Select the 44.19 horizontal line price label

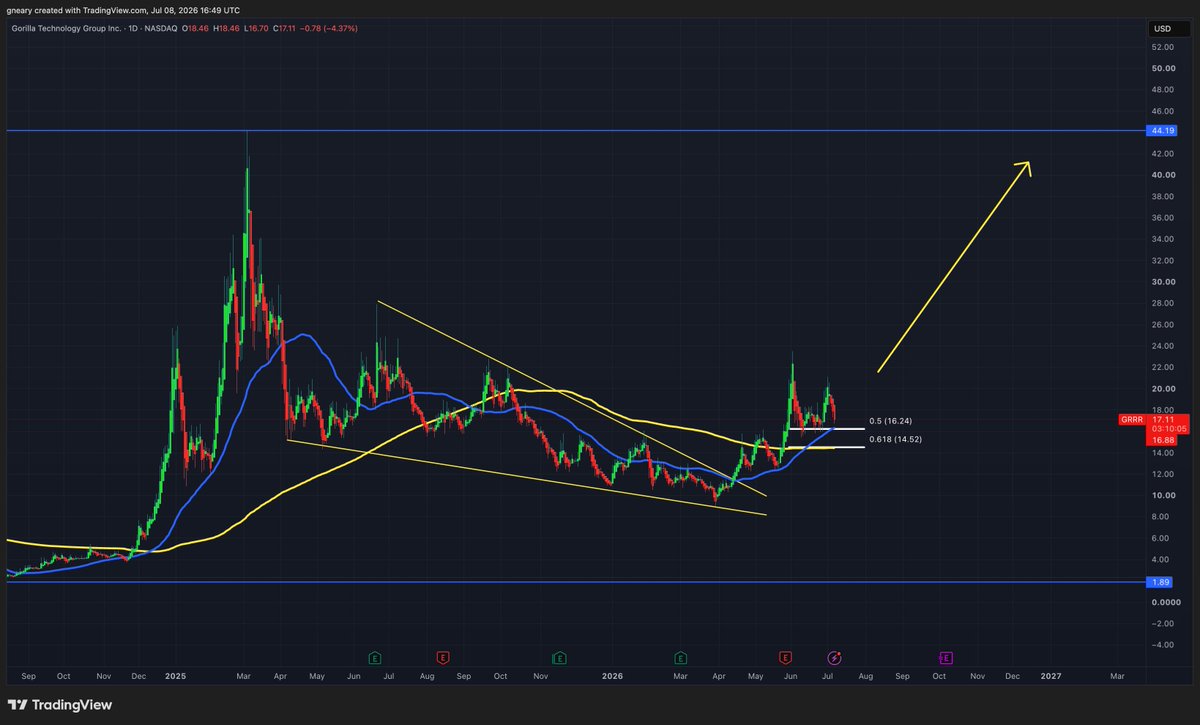(1162, 131)
